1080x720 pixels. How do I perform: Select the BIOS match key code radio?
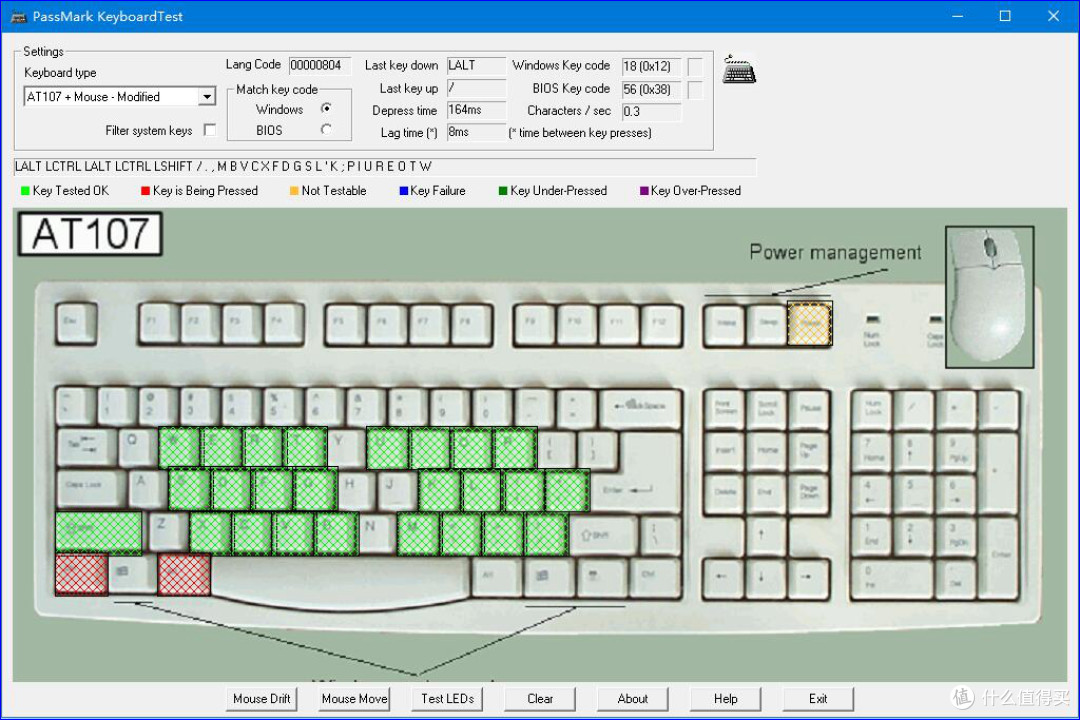tap(326, 130)
